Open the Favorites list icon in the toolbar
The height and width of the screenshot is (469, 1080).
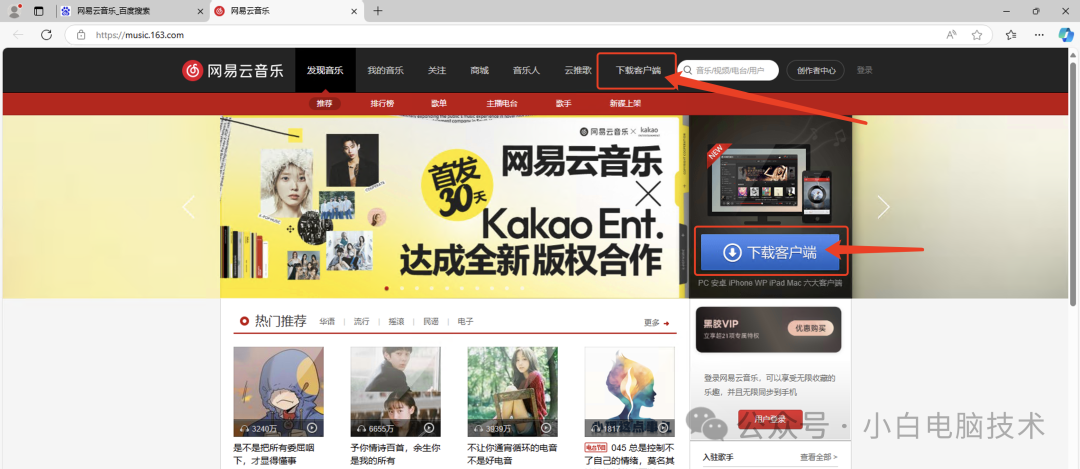click(x=1010, y=34)
